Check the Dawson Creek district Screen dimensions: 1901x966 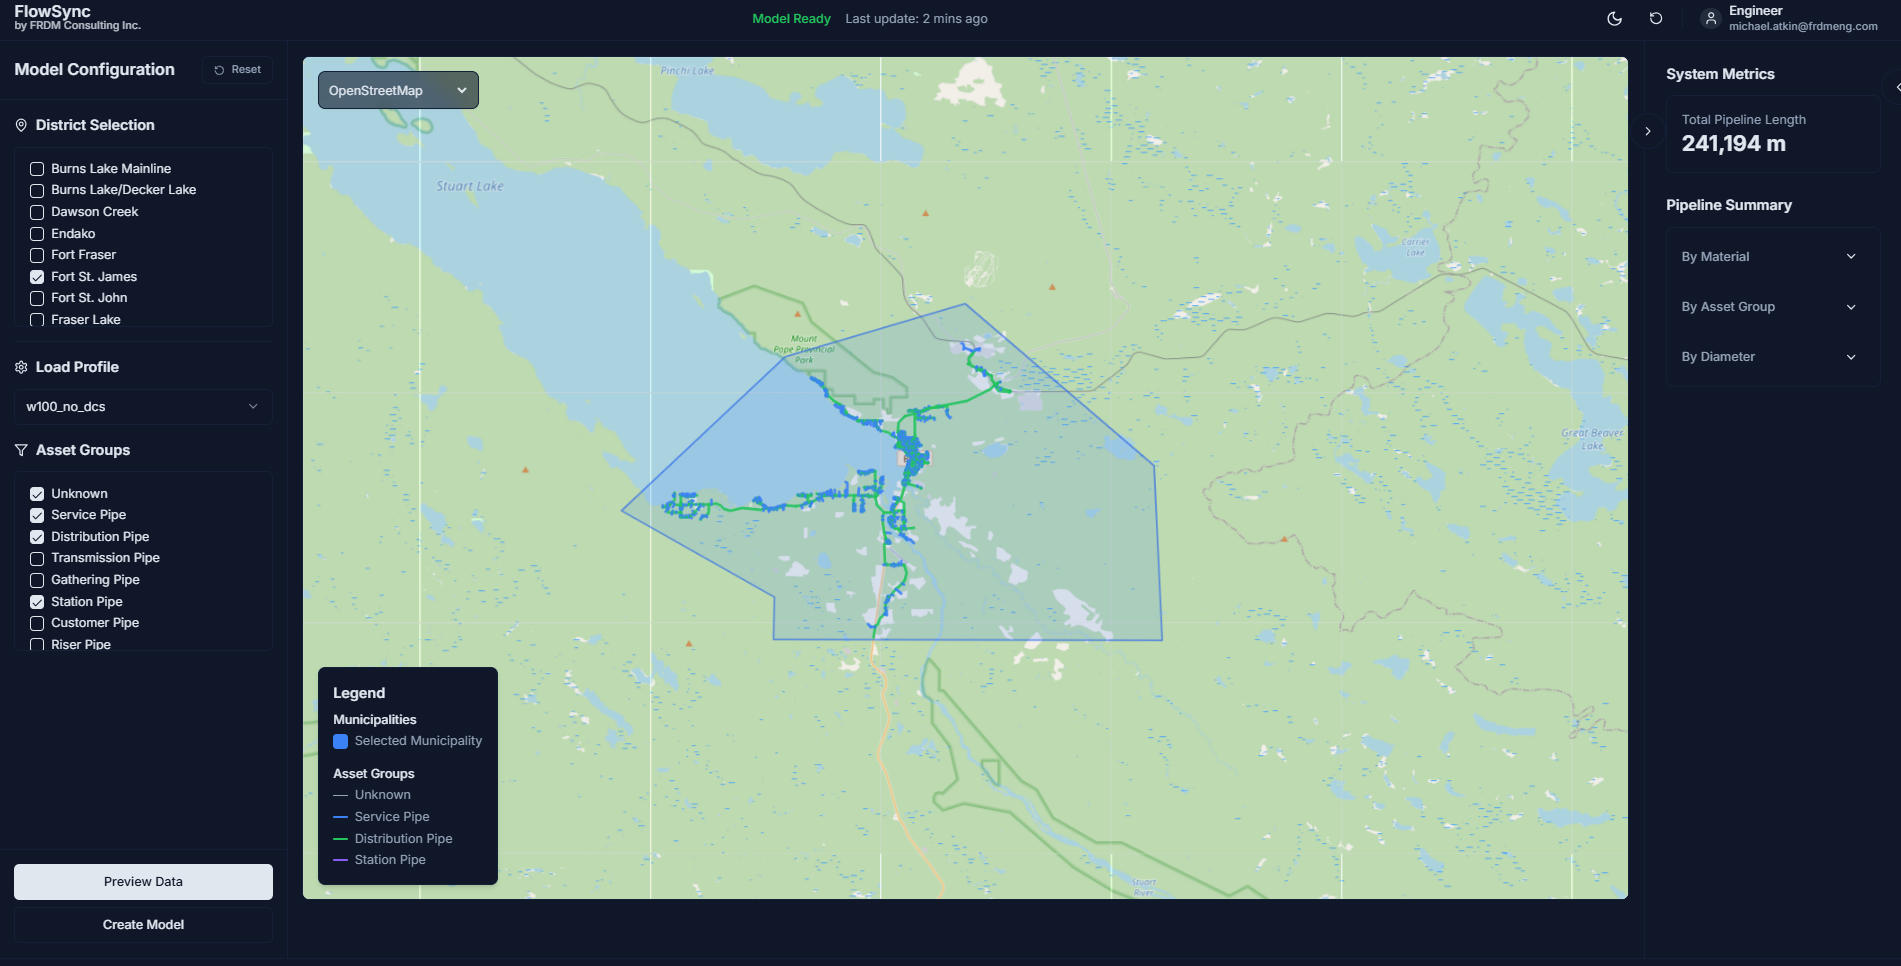coord(37,213)
